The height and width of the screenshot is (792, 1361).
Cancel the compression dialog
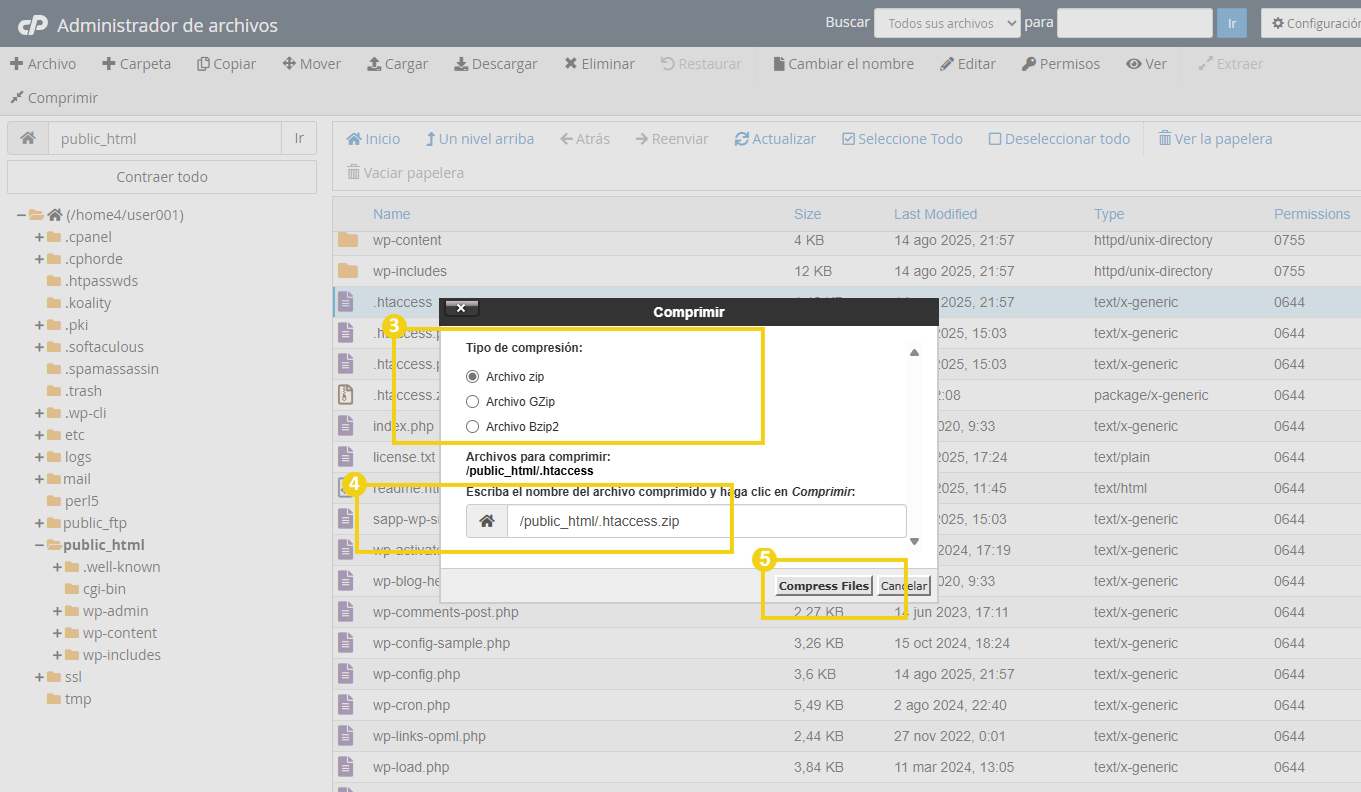tap(904, 585)
